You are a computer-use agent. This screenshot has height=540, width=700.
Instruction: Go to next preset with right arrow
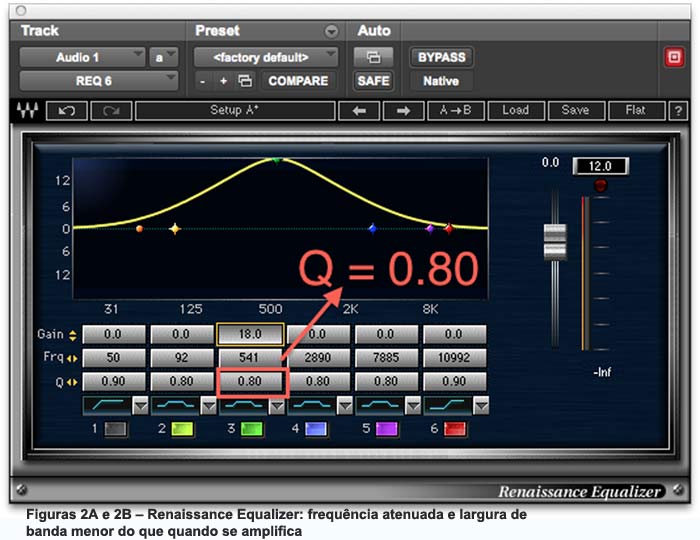pos(404,111)
